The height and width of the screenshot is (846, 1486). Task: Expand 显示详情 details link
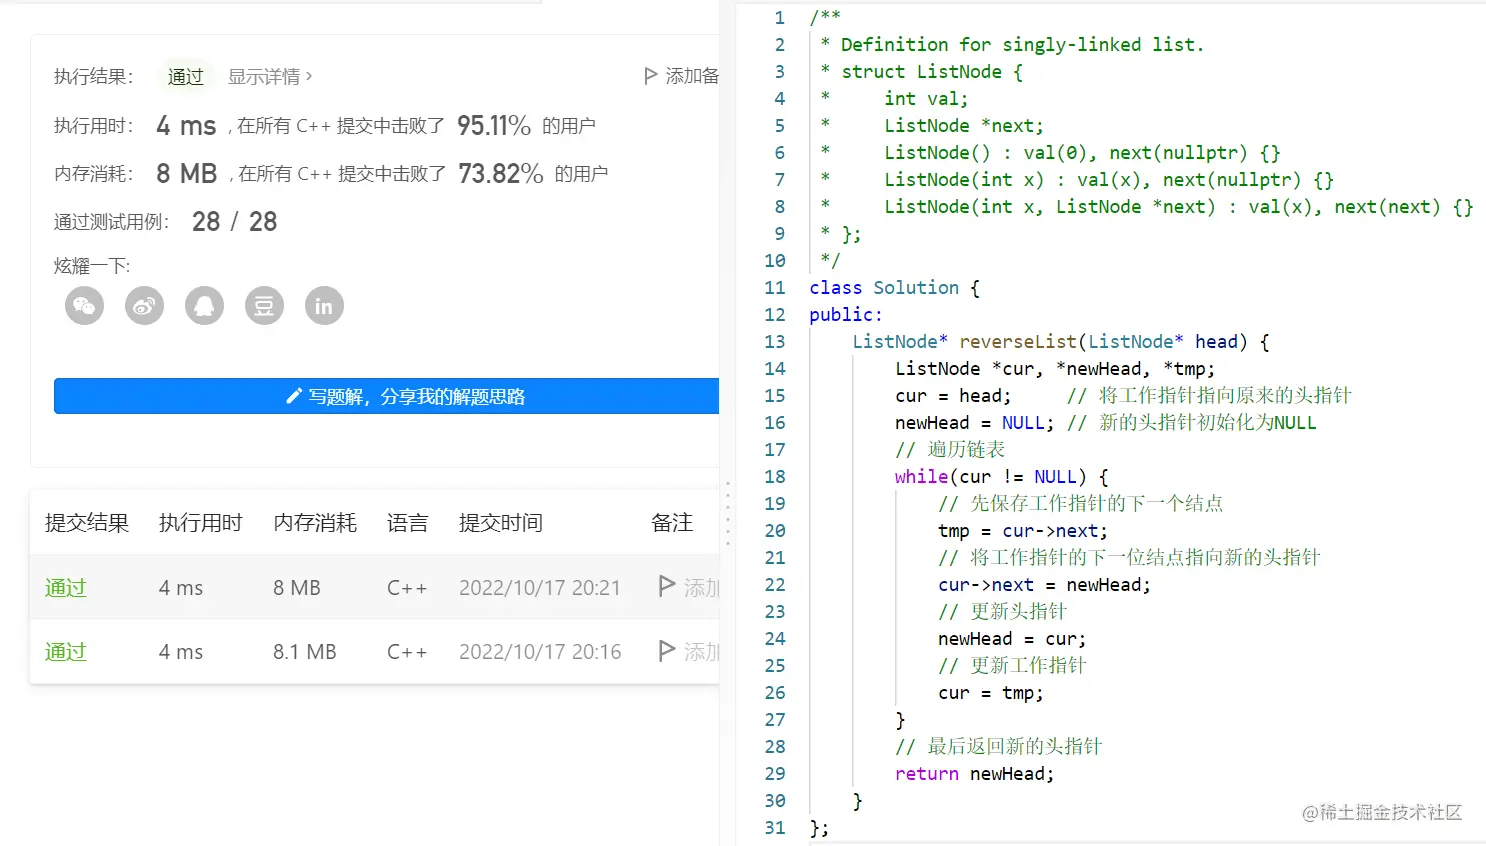(x=270, y=76)
